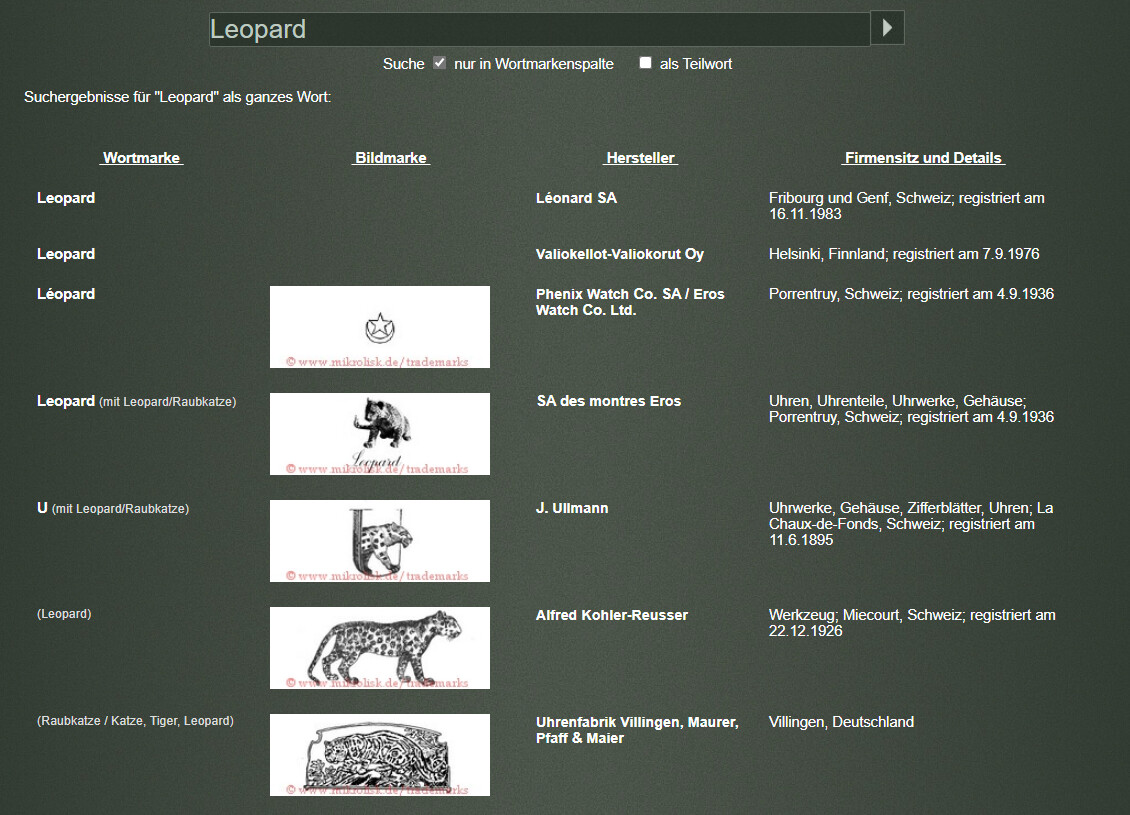
Task: Open Alfred Kohler-Reusser walking leopard image
Action: click(x=379, y=648)
